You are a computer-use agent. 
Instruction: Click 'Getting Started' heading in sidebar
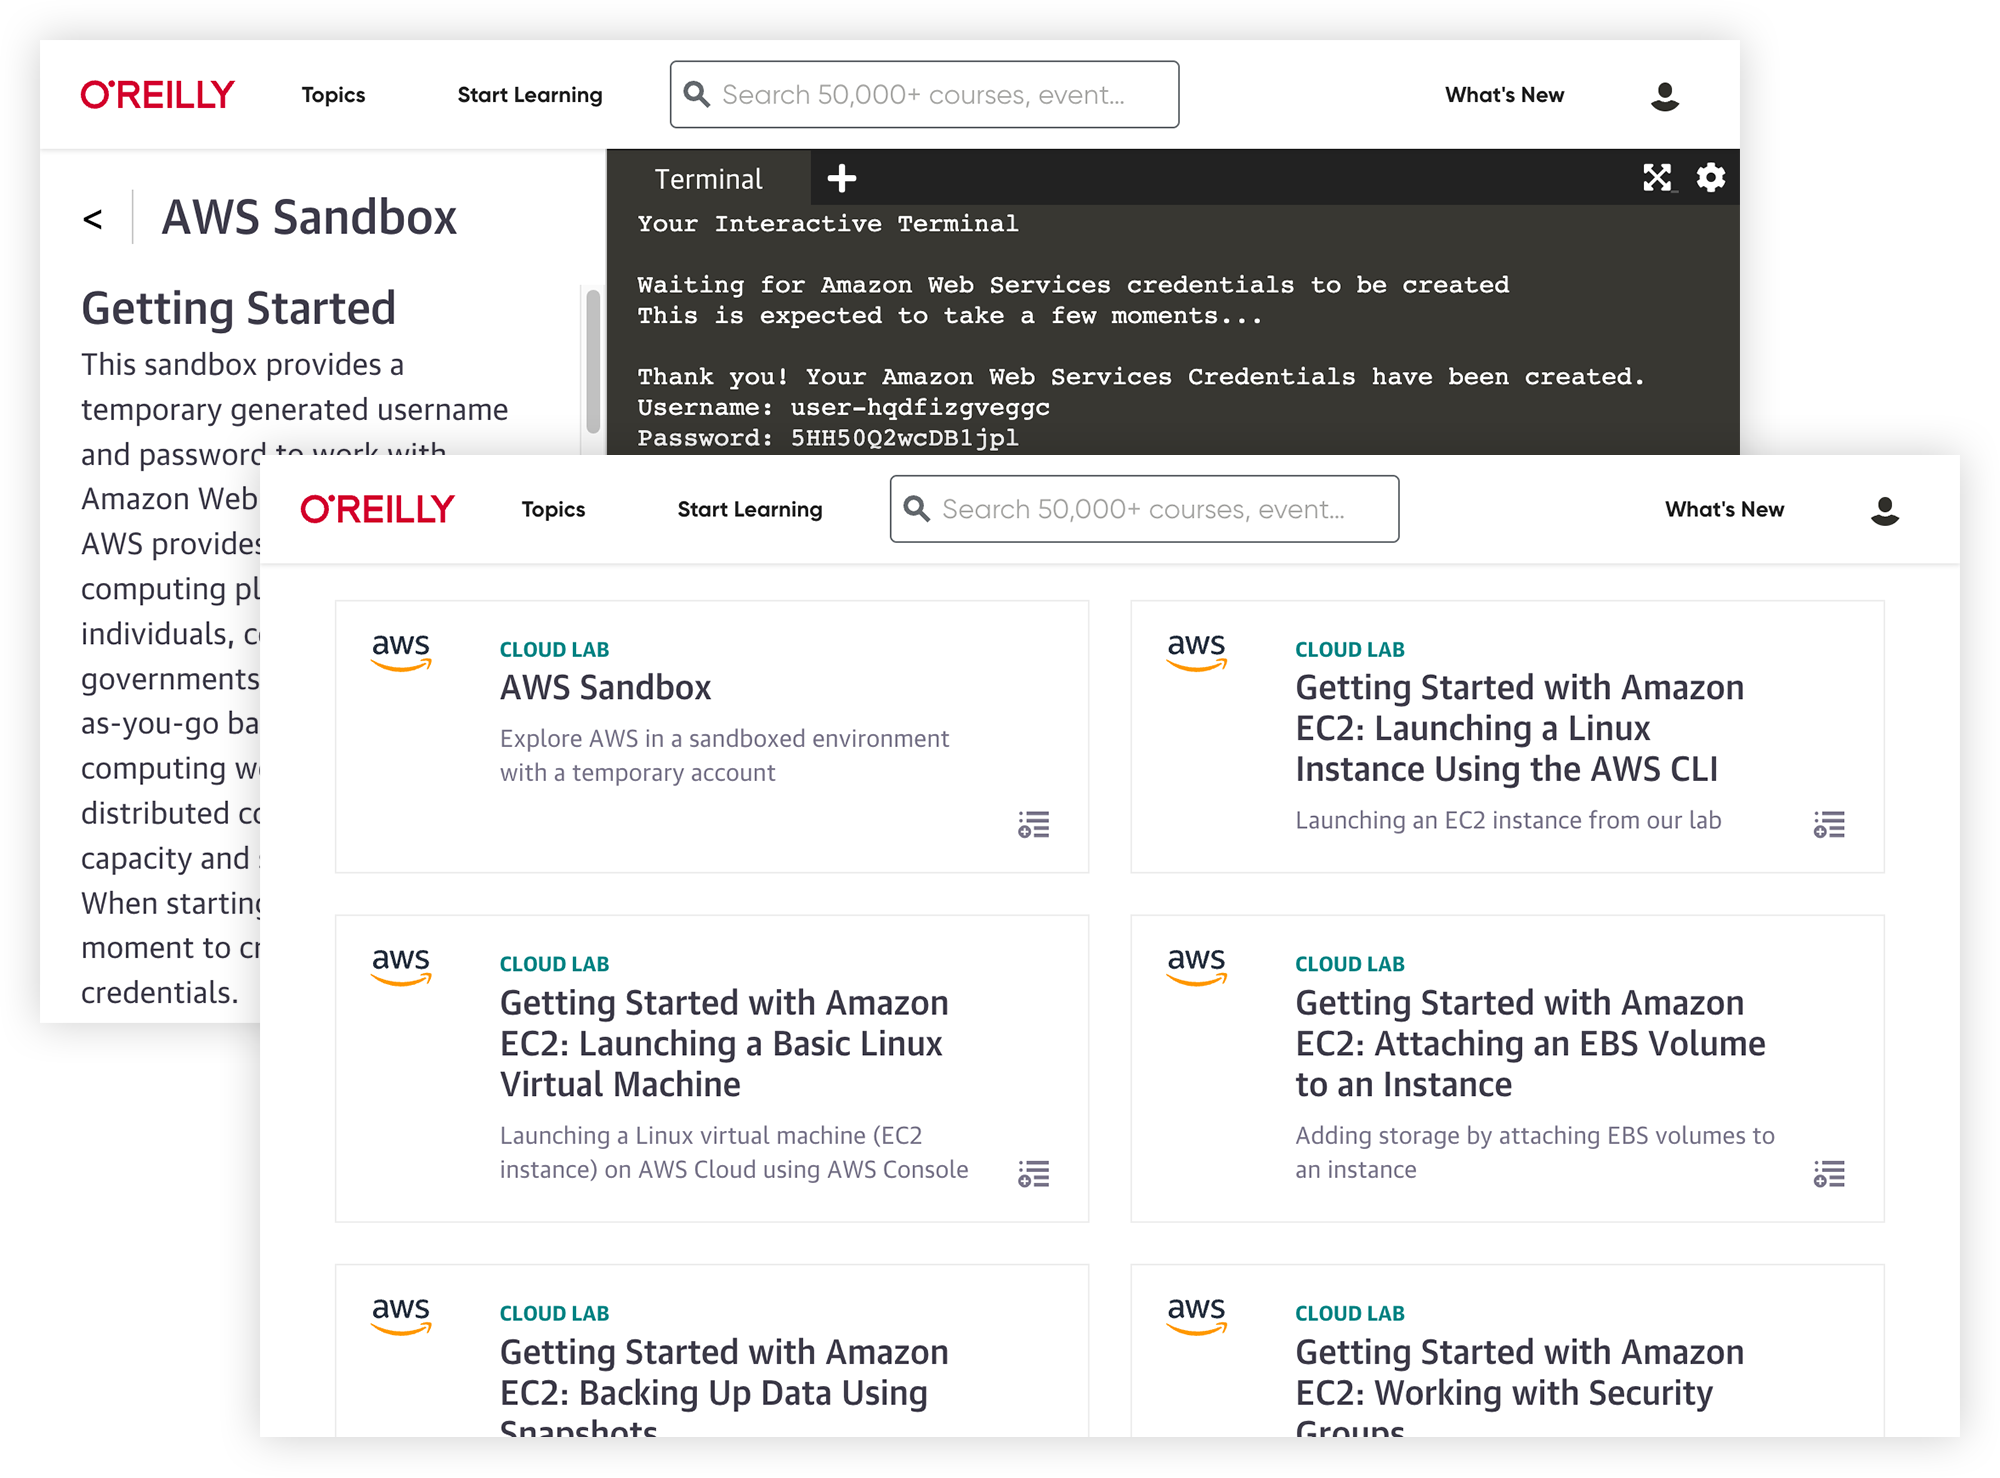[238, 307]
